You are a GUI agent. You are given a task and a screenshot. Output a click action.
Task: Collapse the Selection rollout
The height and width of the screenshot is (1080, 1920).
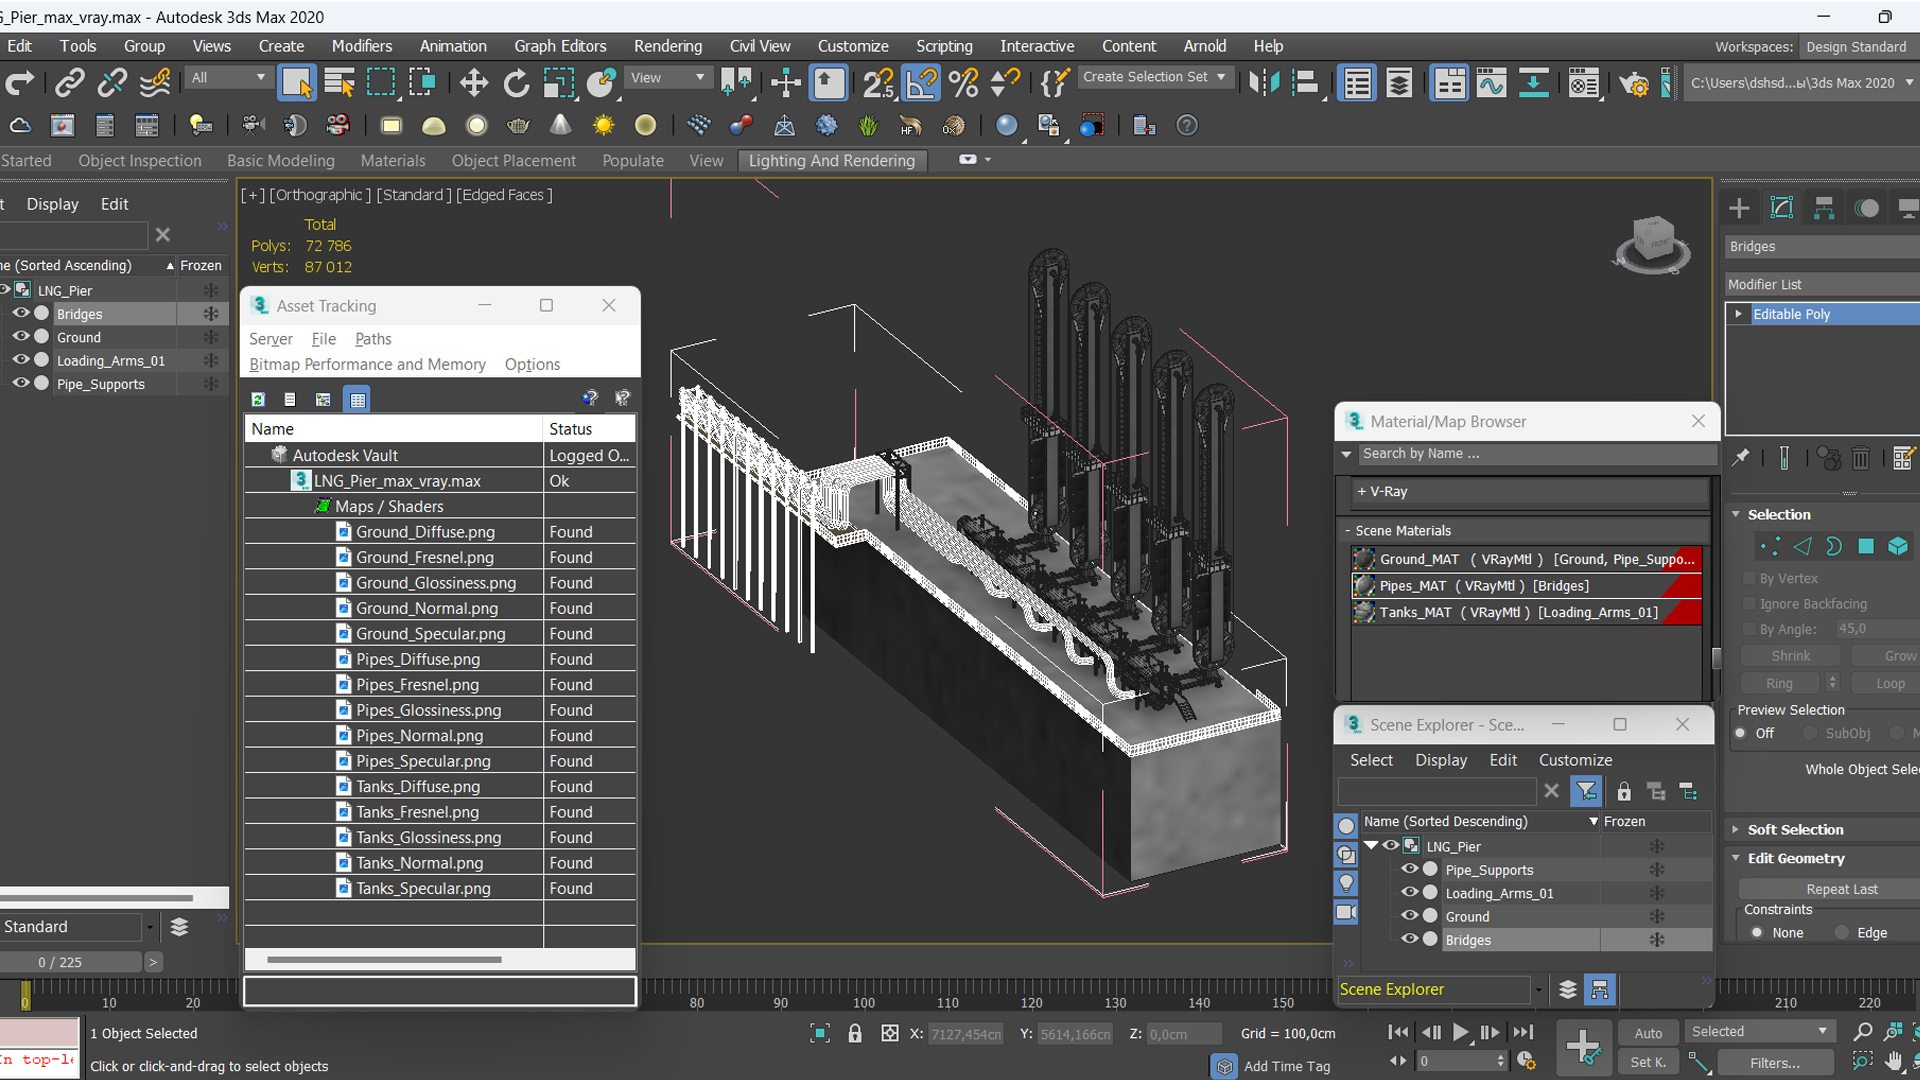[1779, 514]
